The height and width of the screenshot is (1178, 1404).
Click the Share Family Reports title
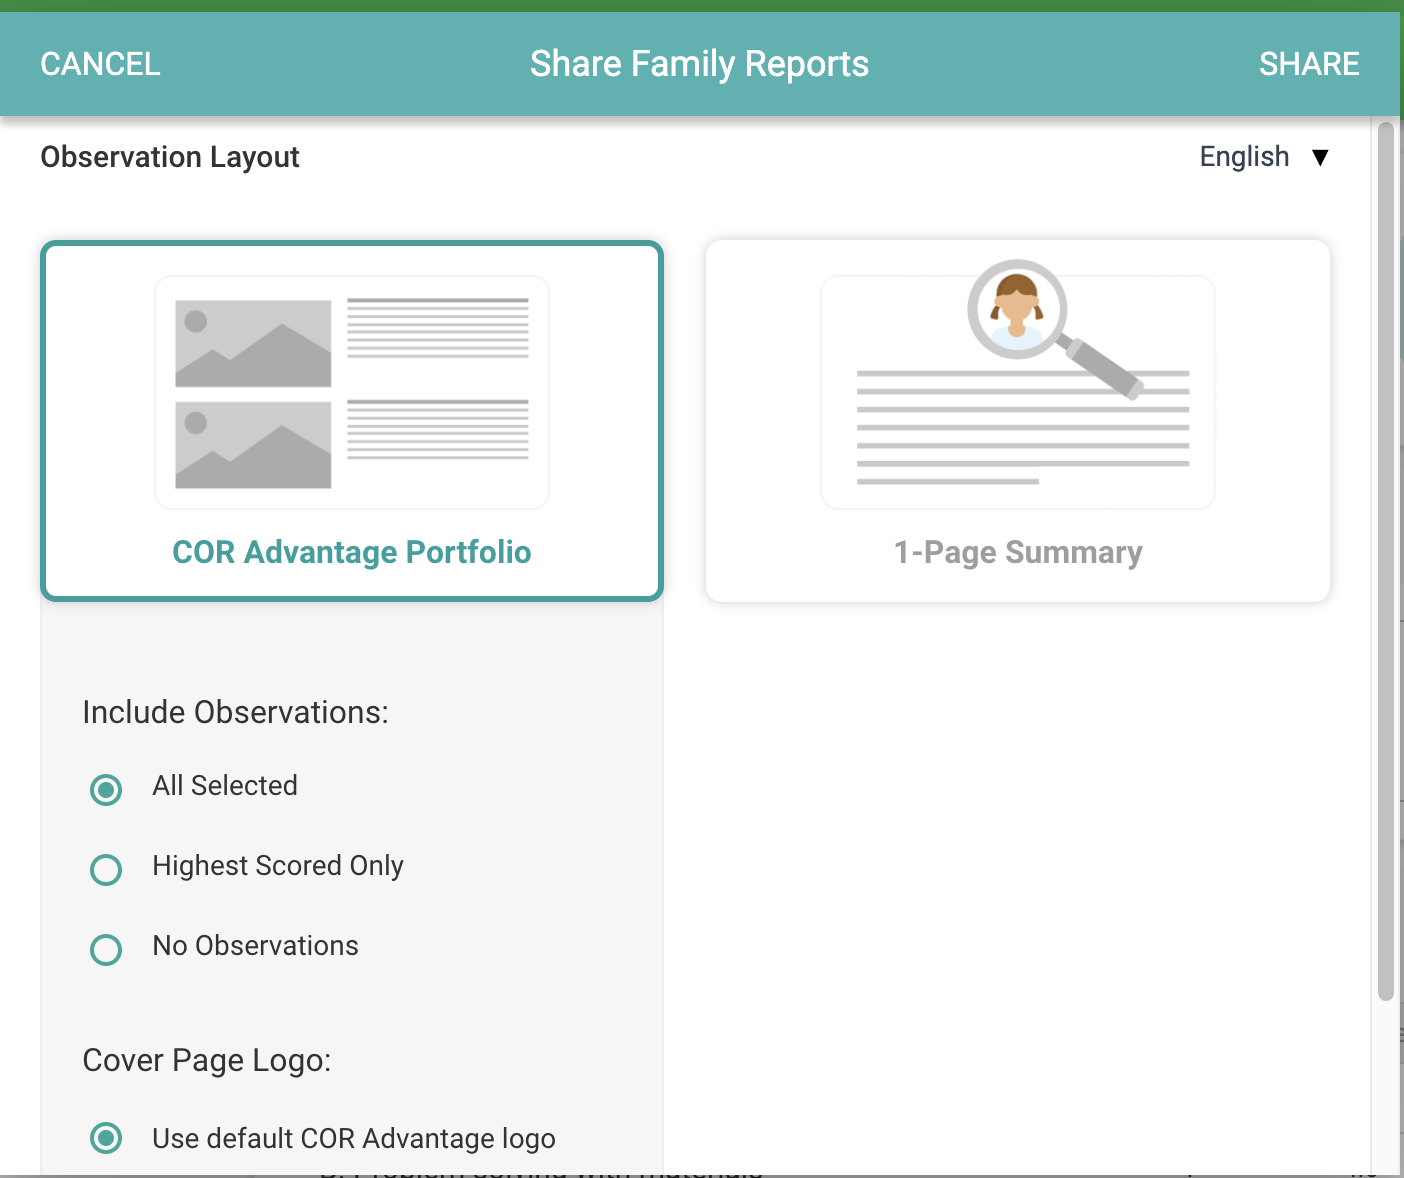(x=699, y=63)
